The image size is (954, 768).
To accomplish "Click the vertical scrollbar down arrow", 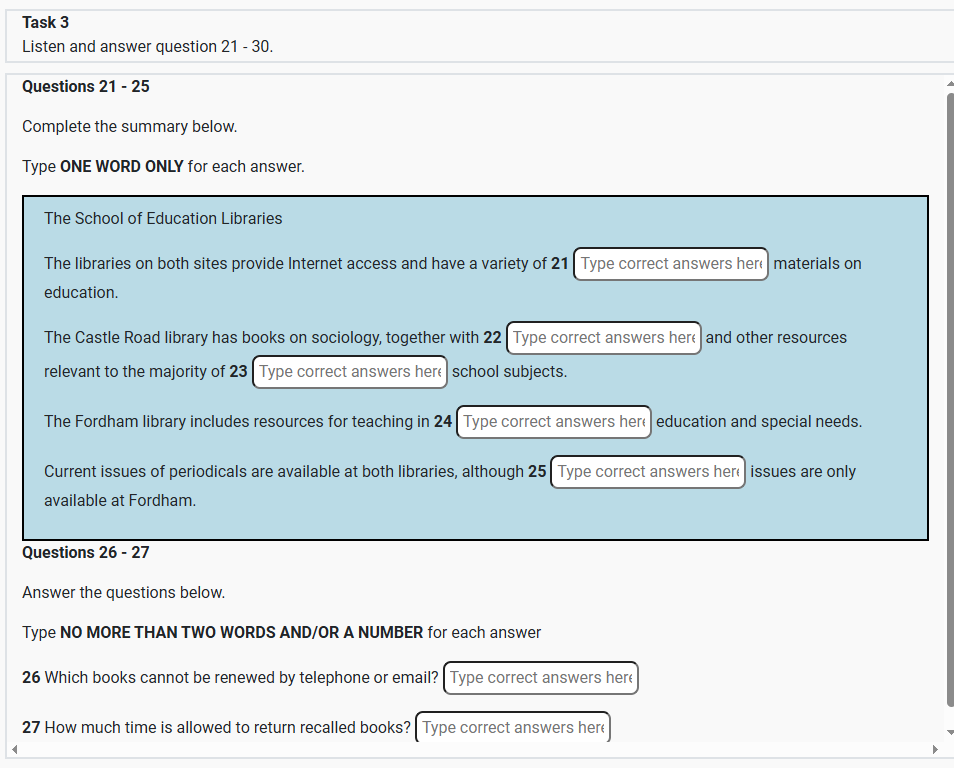I will point(948,733).
